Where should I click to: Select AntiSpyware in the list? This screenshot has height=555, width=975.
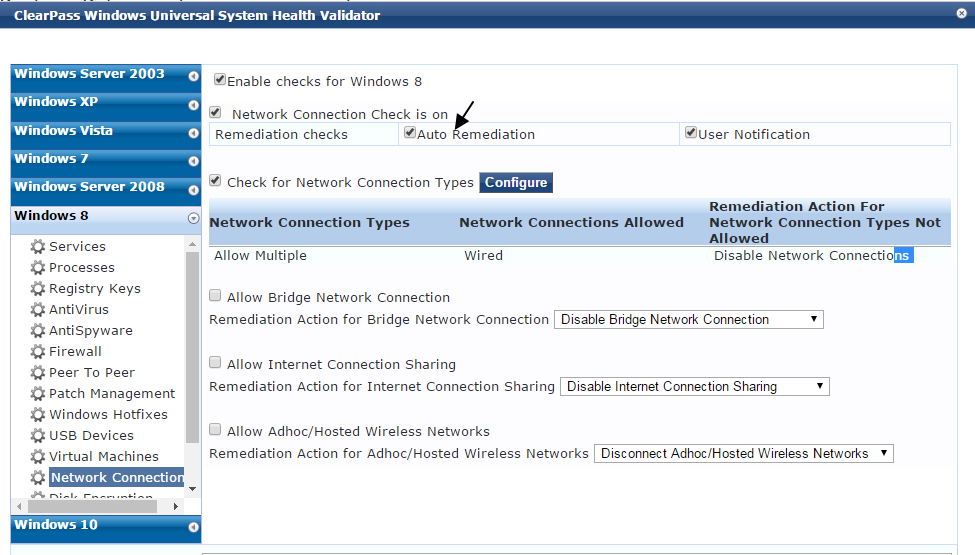[x=90, y=331]
